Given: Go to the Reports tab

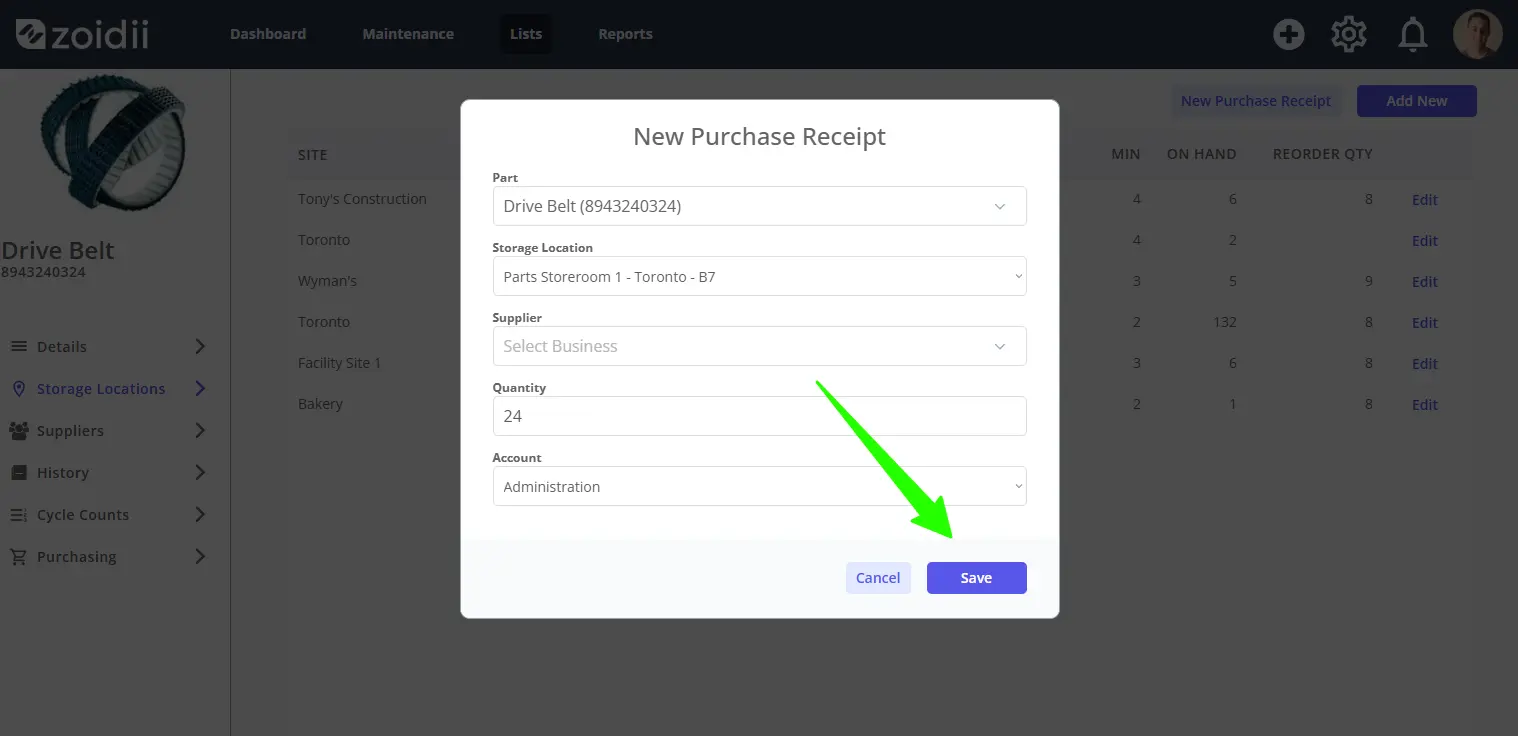Looking at the screenshot, I should 625,34.
